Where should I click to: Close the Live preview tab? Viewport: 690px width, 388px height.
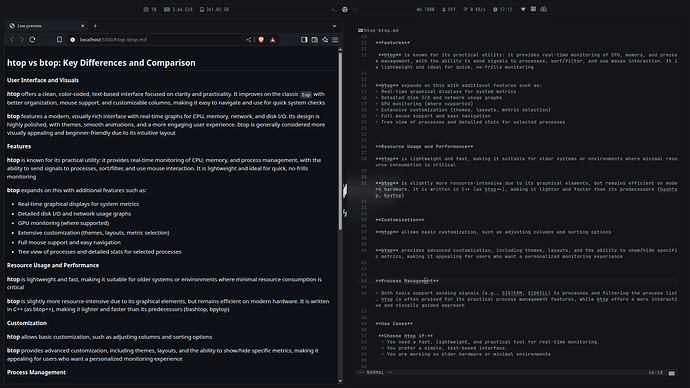(82, 26)
